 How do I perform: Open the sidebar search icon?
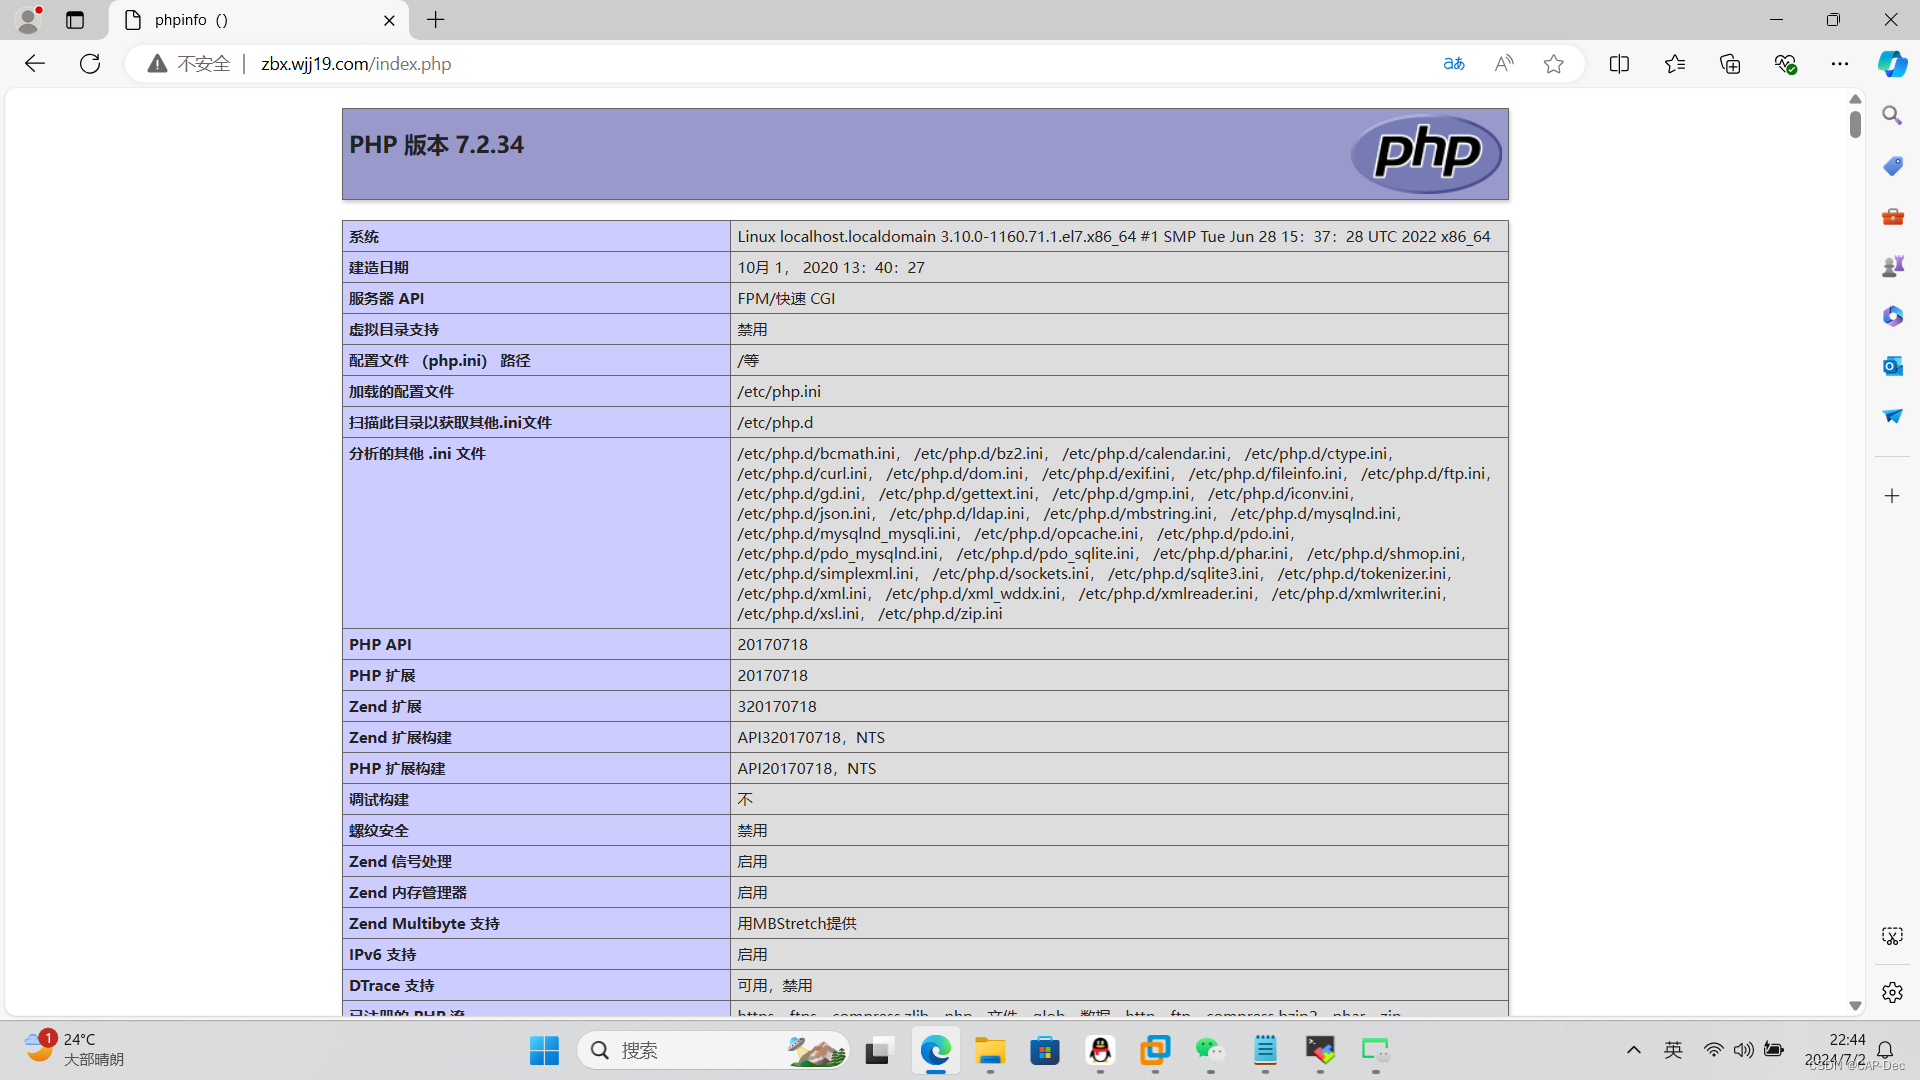click(1892, 116)
